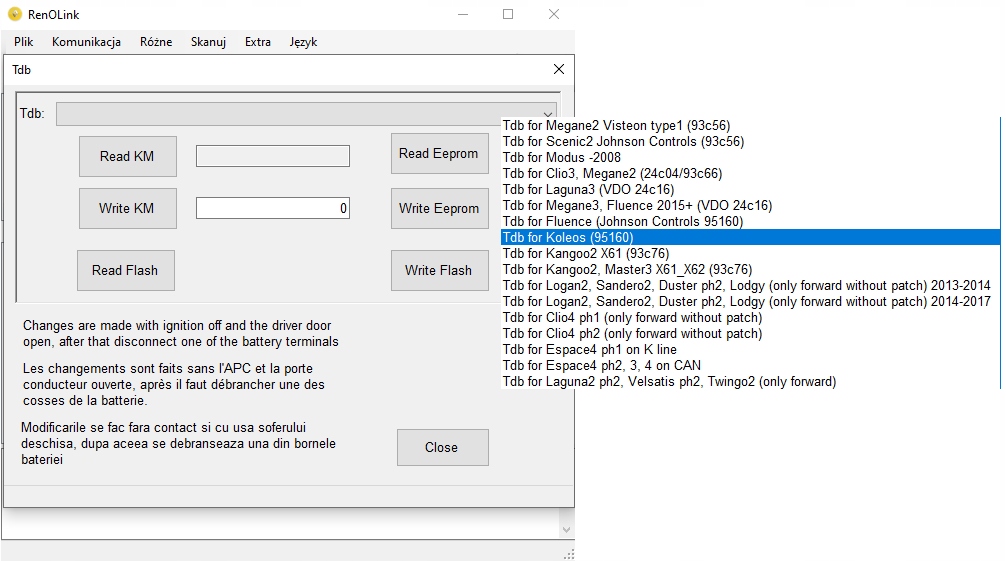The width and height of the screenshot is (1006, 561).
Task: Click the Read KM output field
Action: pos(272,156)
